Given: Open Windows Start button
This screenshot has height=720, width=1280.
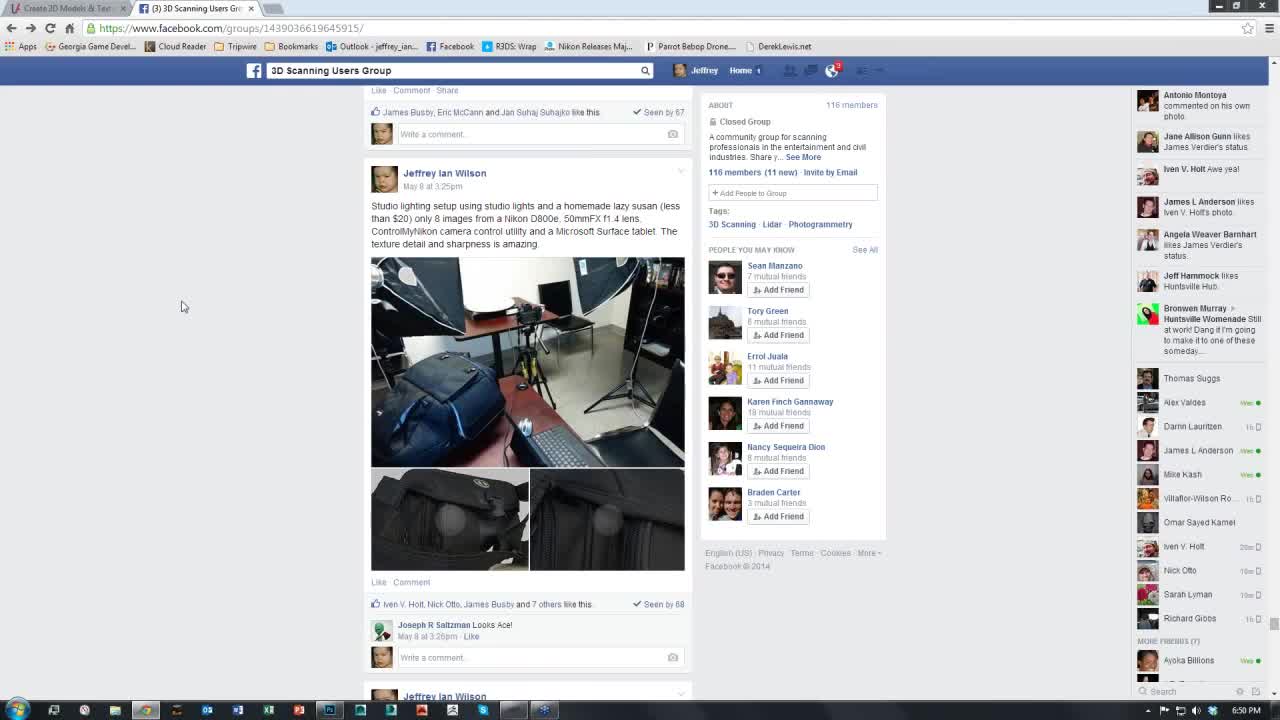Looking at the screenshot, I should (16, 710).
